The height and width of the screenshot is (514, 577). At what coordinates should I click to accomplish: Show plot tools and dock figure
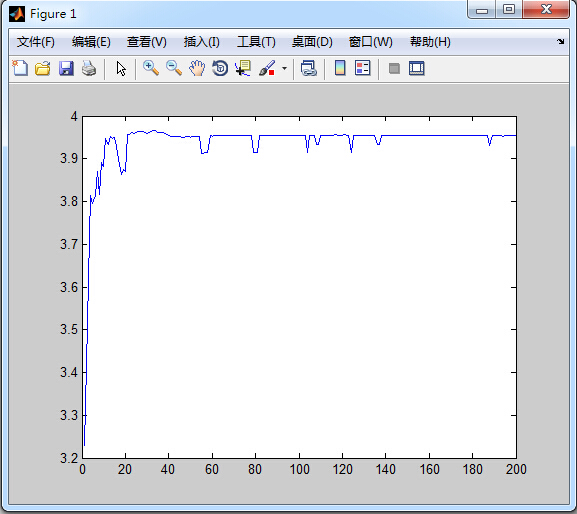coord(417,68)
